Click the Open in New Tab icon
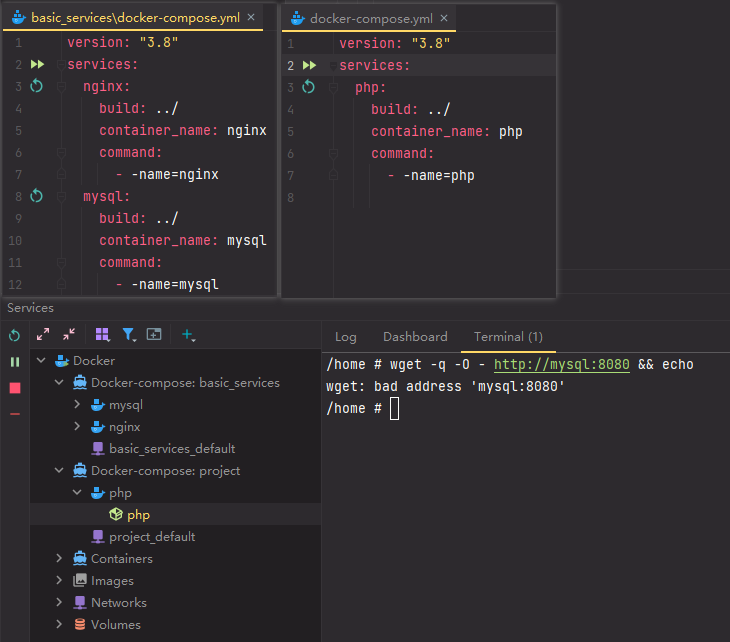This screenshot has height=642, width=730. (154, 335)
